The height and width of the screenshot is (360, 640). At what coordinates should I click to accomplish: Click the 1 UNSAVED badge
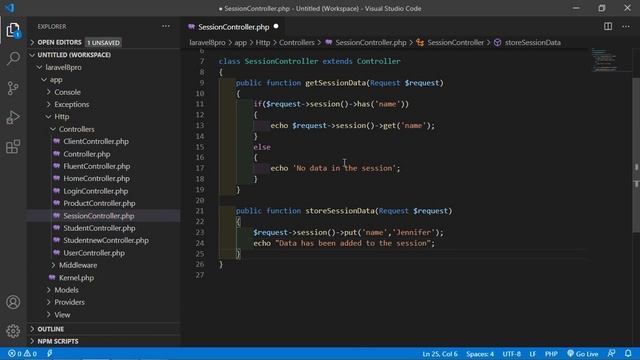click(x=103, y=42)
